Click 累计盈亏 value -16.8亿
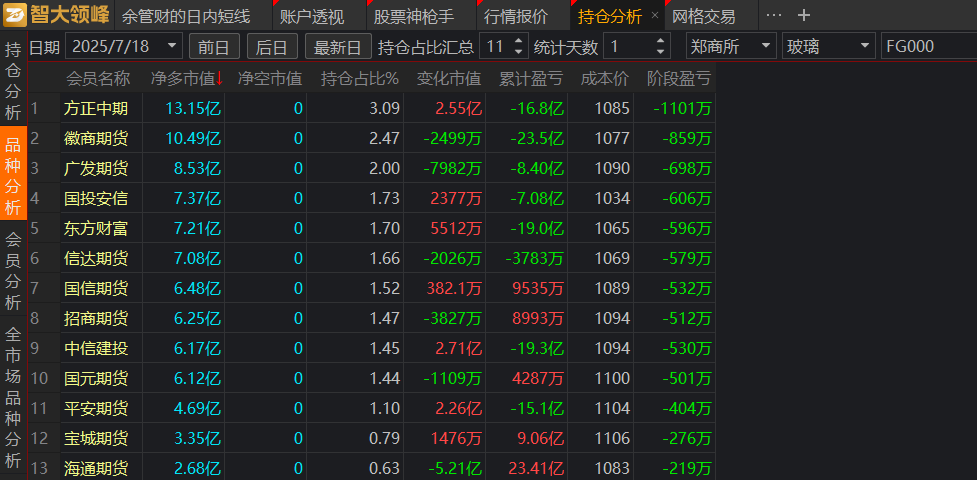 pos(537,108)
